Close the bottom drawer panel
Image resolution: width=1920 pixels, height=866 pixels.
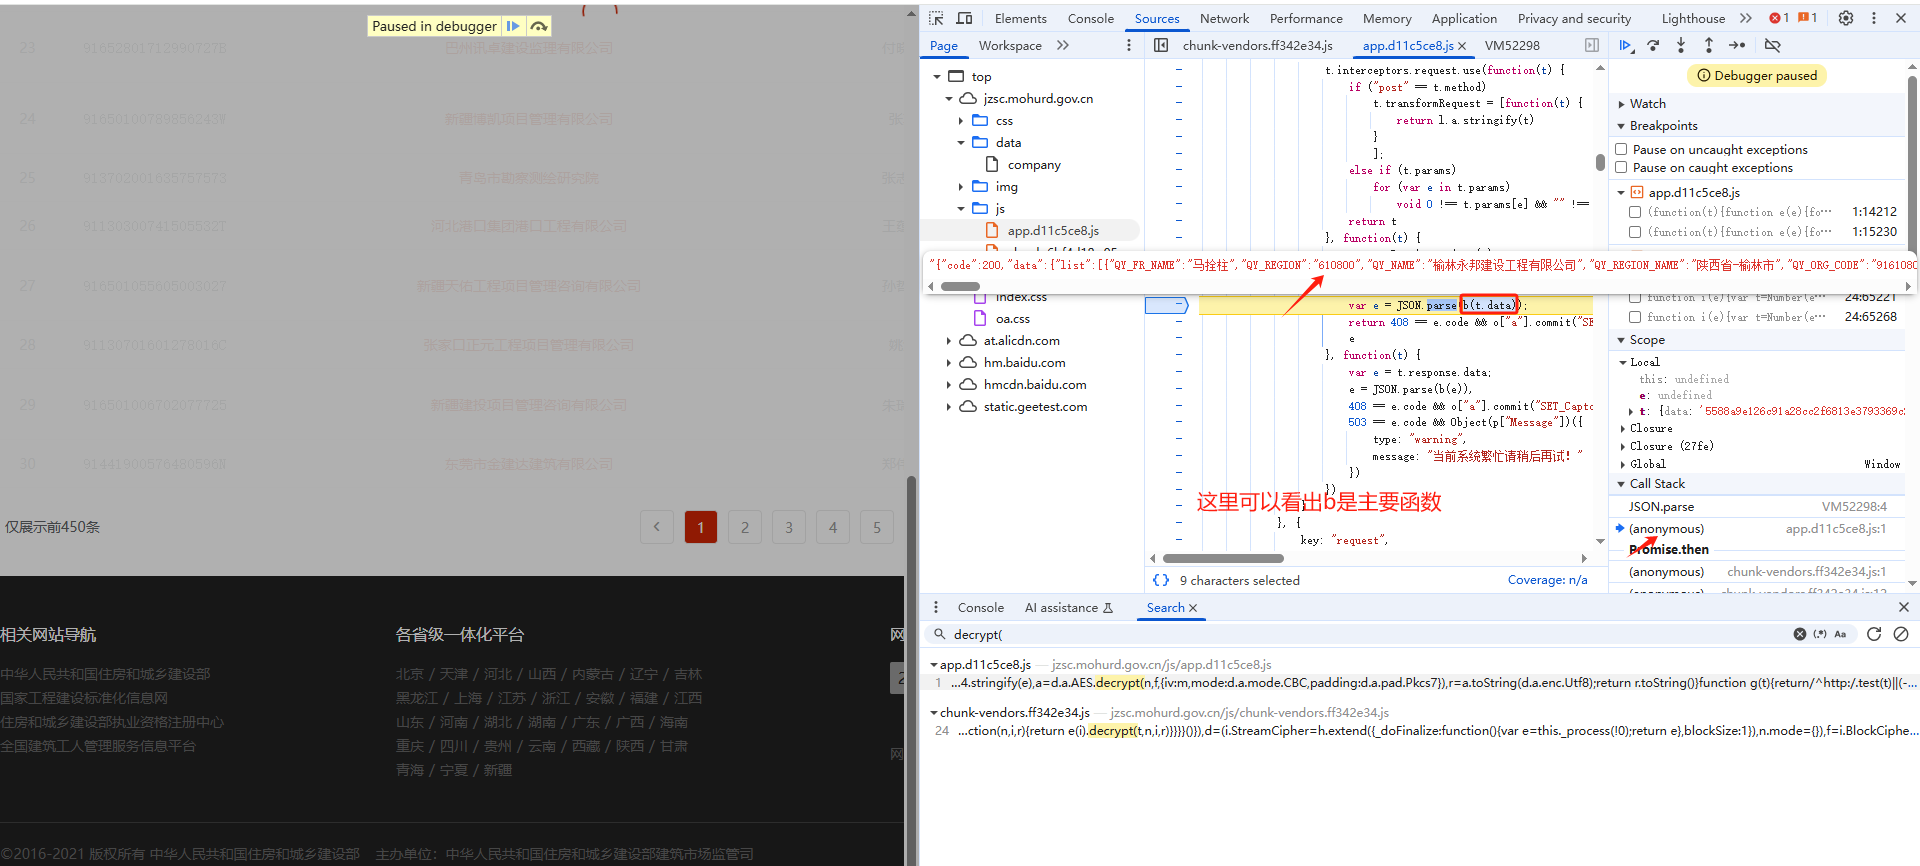(1903, 607)
